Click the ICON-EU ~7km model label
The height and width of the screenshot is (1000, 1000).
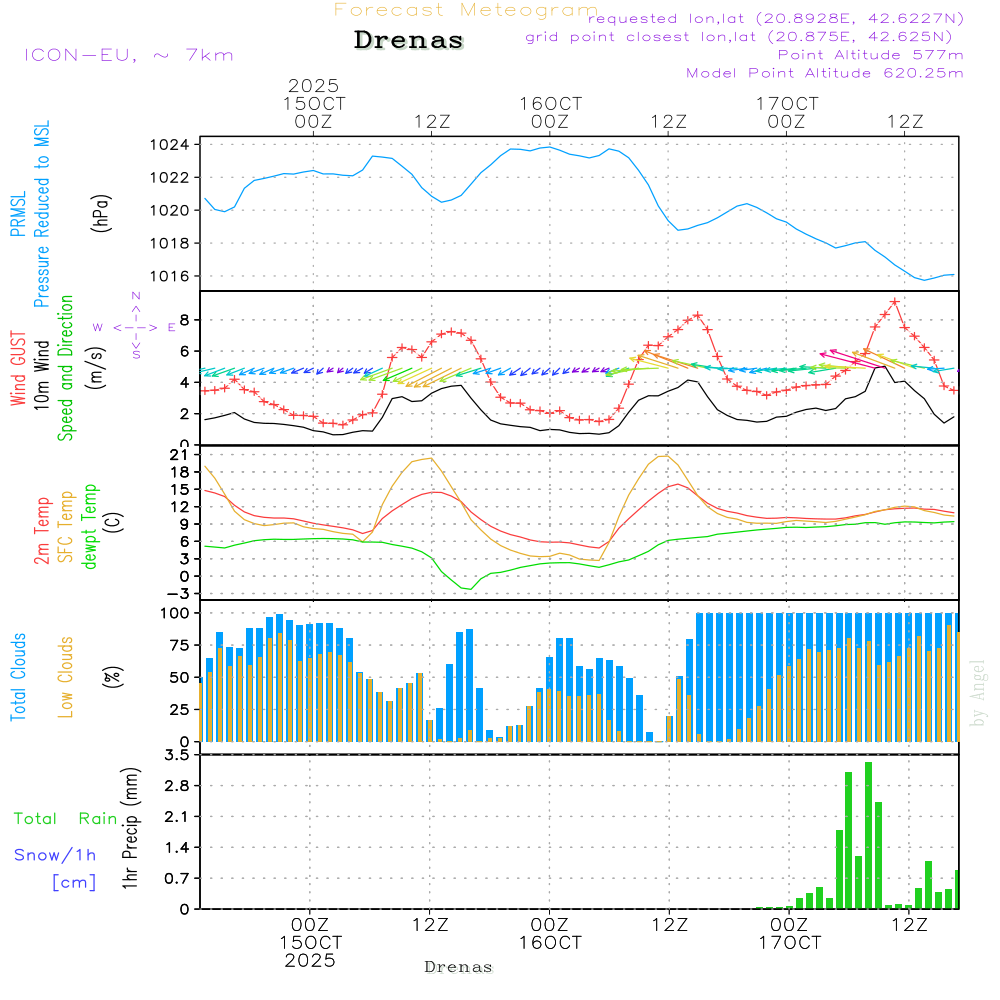(128, 55)
